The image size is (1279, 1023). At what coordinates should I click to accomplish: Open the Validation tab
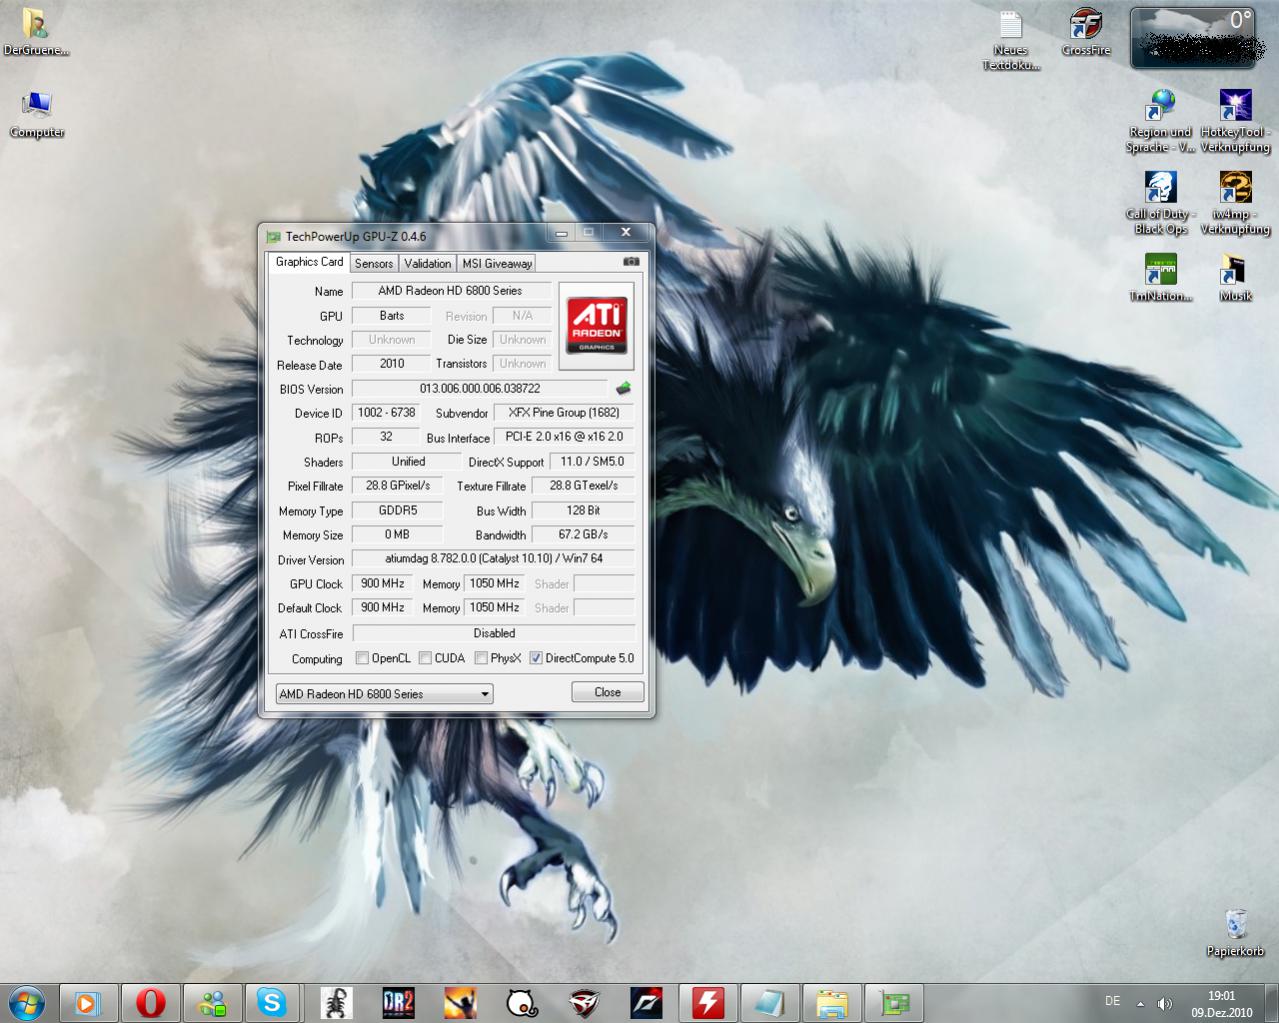click(428, 264)
